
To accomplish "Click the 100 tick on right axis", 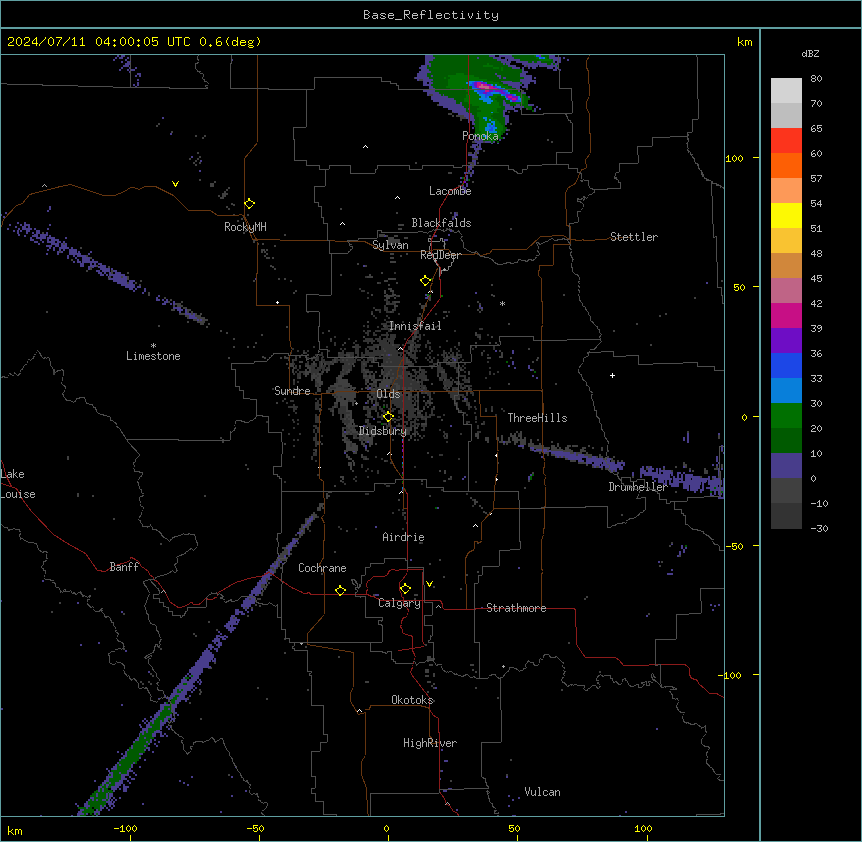I will coord(734,158).
